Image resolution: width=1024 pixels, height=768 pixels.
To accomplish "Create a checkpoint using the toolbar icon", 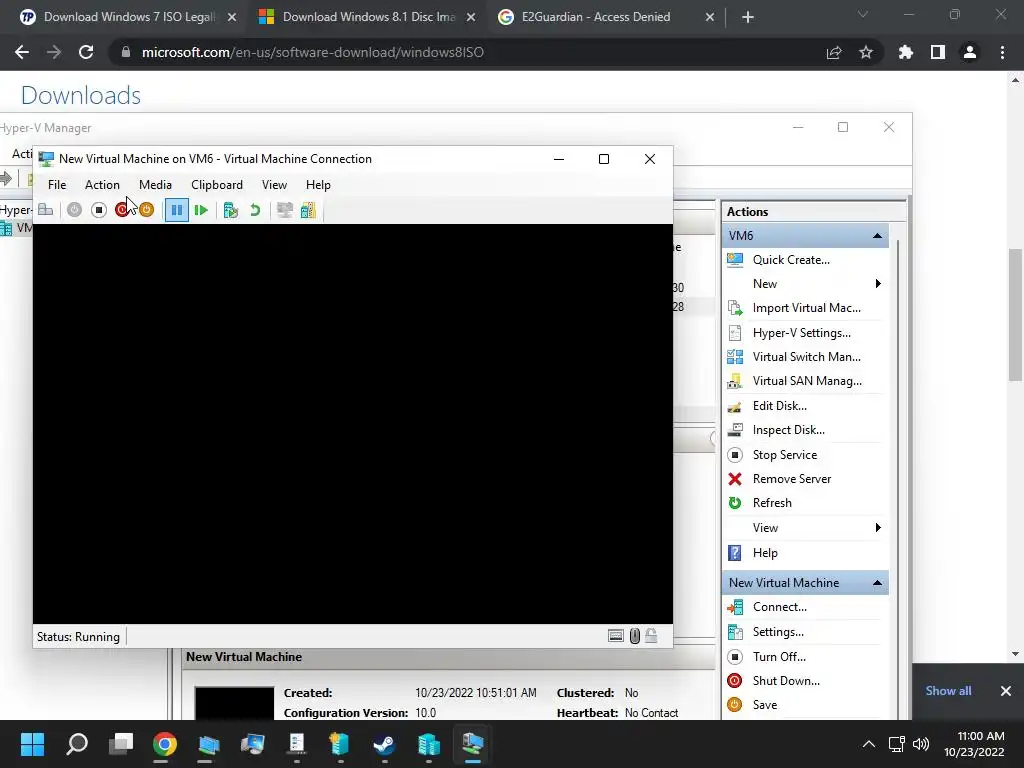I will [231, 210].
